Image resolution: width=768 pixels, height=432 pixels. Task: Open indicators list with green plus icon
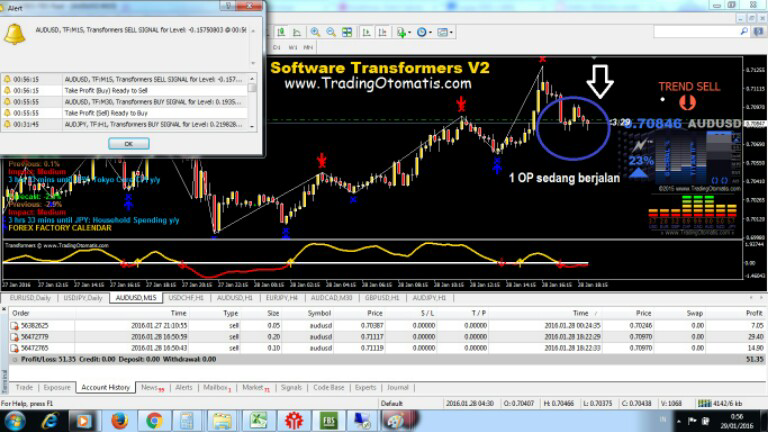click(401, 32)
